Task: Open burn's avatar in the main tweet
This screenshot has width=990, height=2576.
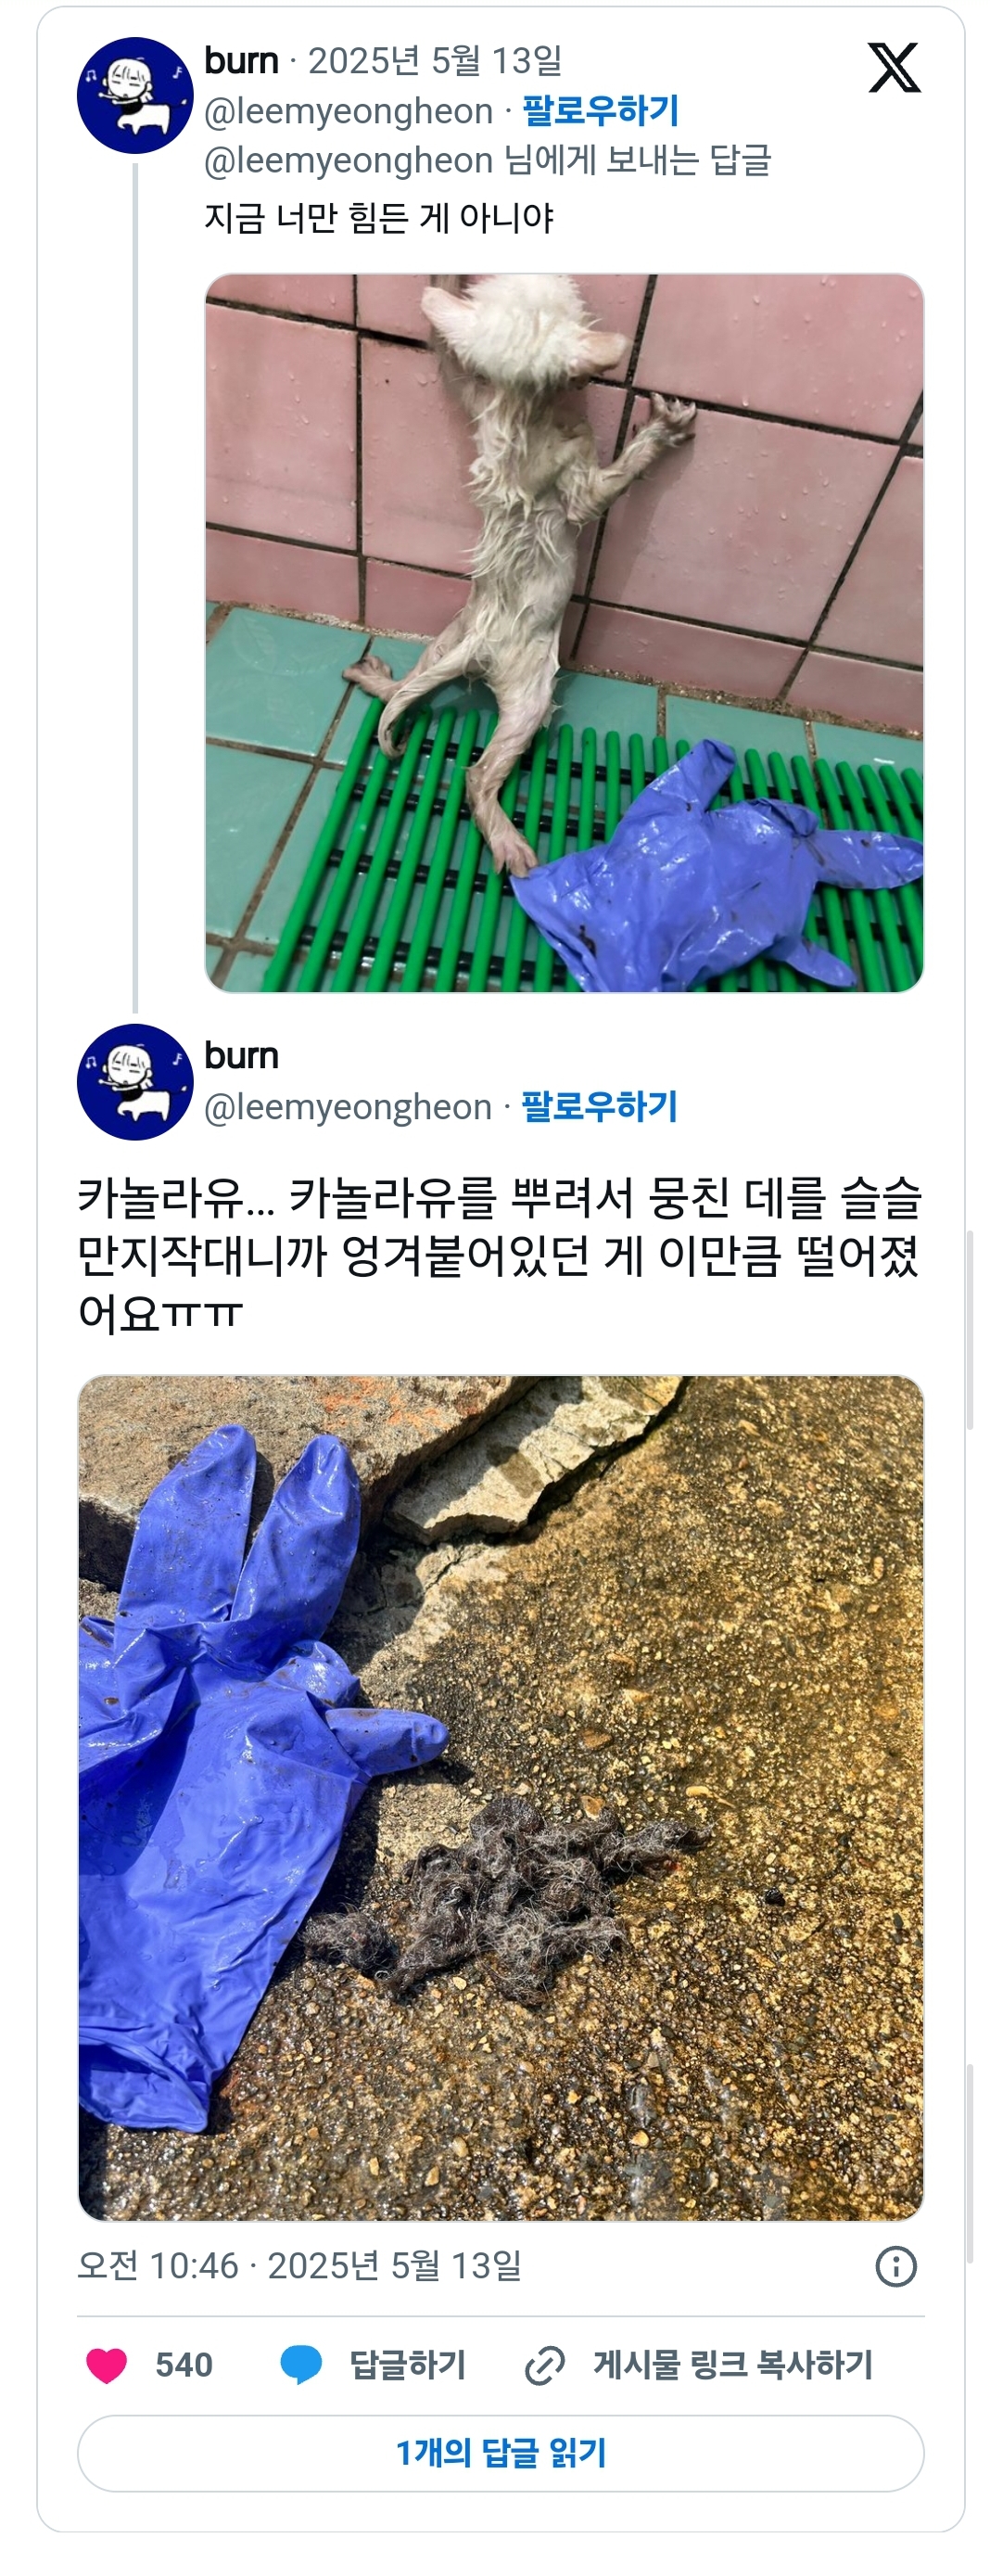Action: click(135, 1082)
